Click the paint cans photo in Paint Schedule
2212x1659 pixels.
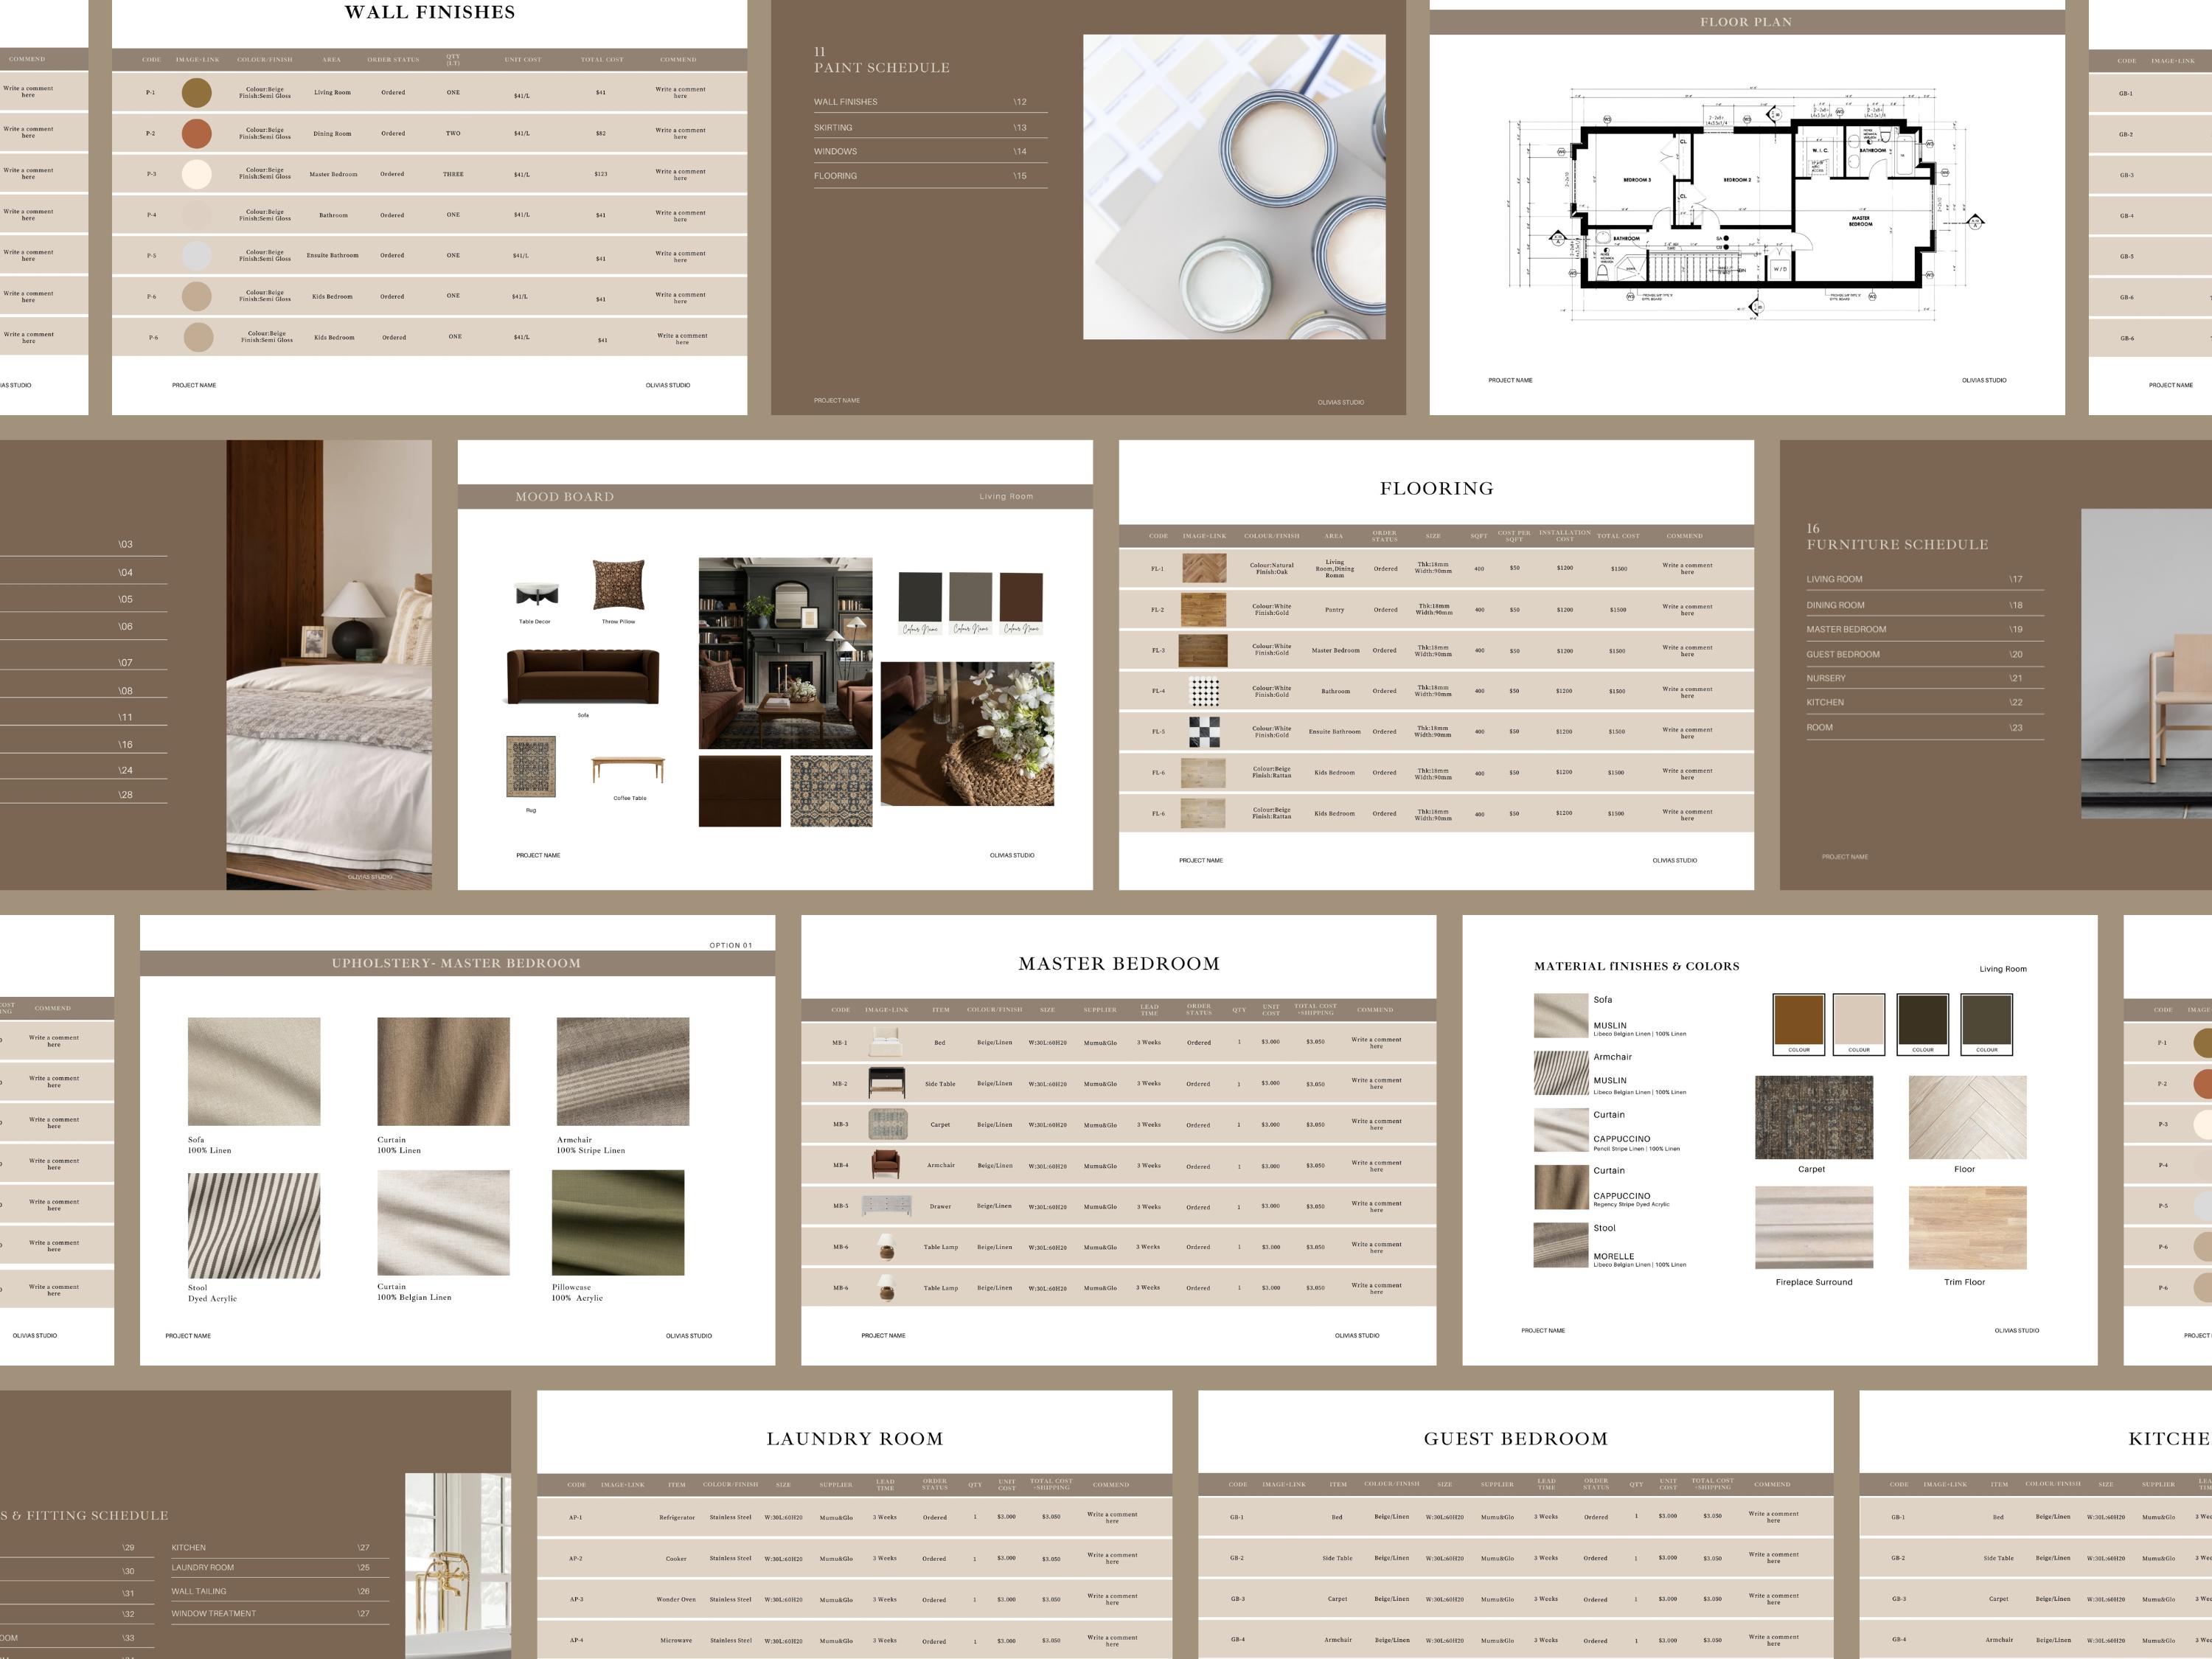tap(1234, 187)
